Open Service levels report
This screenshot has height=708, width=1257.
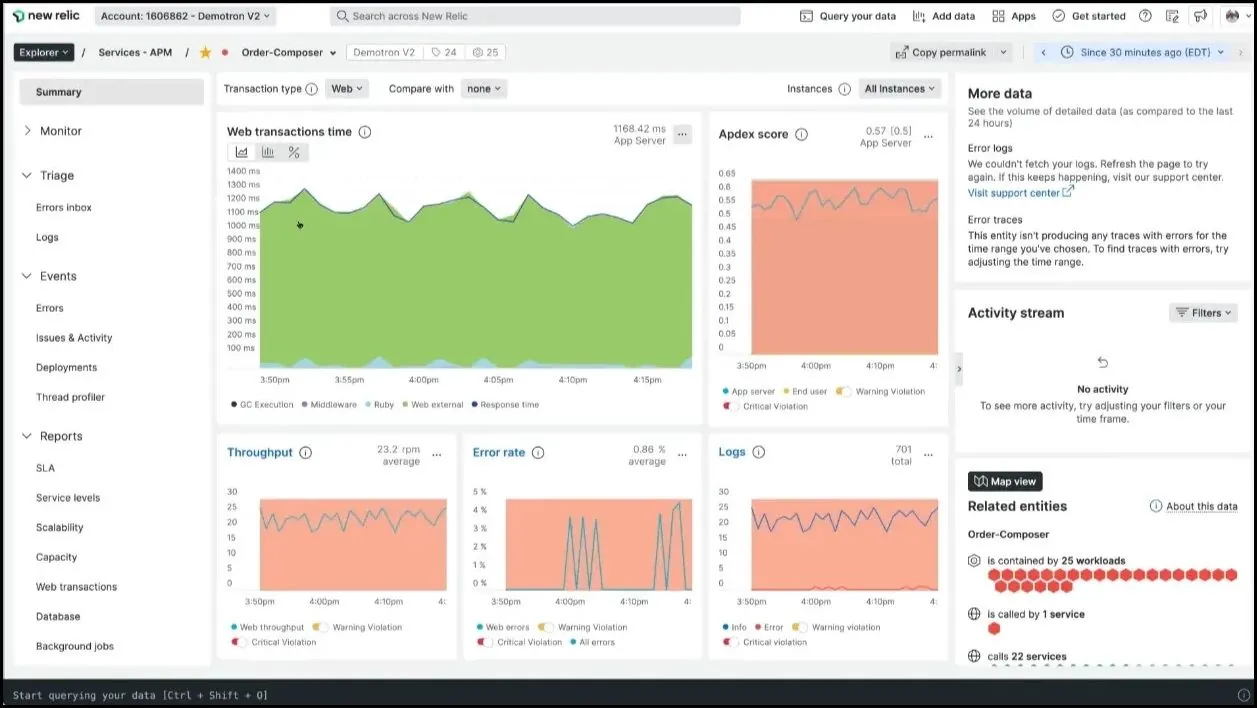coord(68,498)
